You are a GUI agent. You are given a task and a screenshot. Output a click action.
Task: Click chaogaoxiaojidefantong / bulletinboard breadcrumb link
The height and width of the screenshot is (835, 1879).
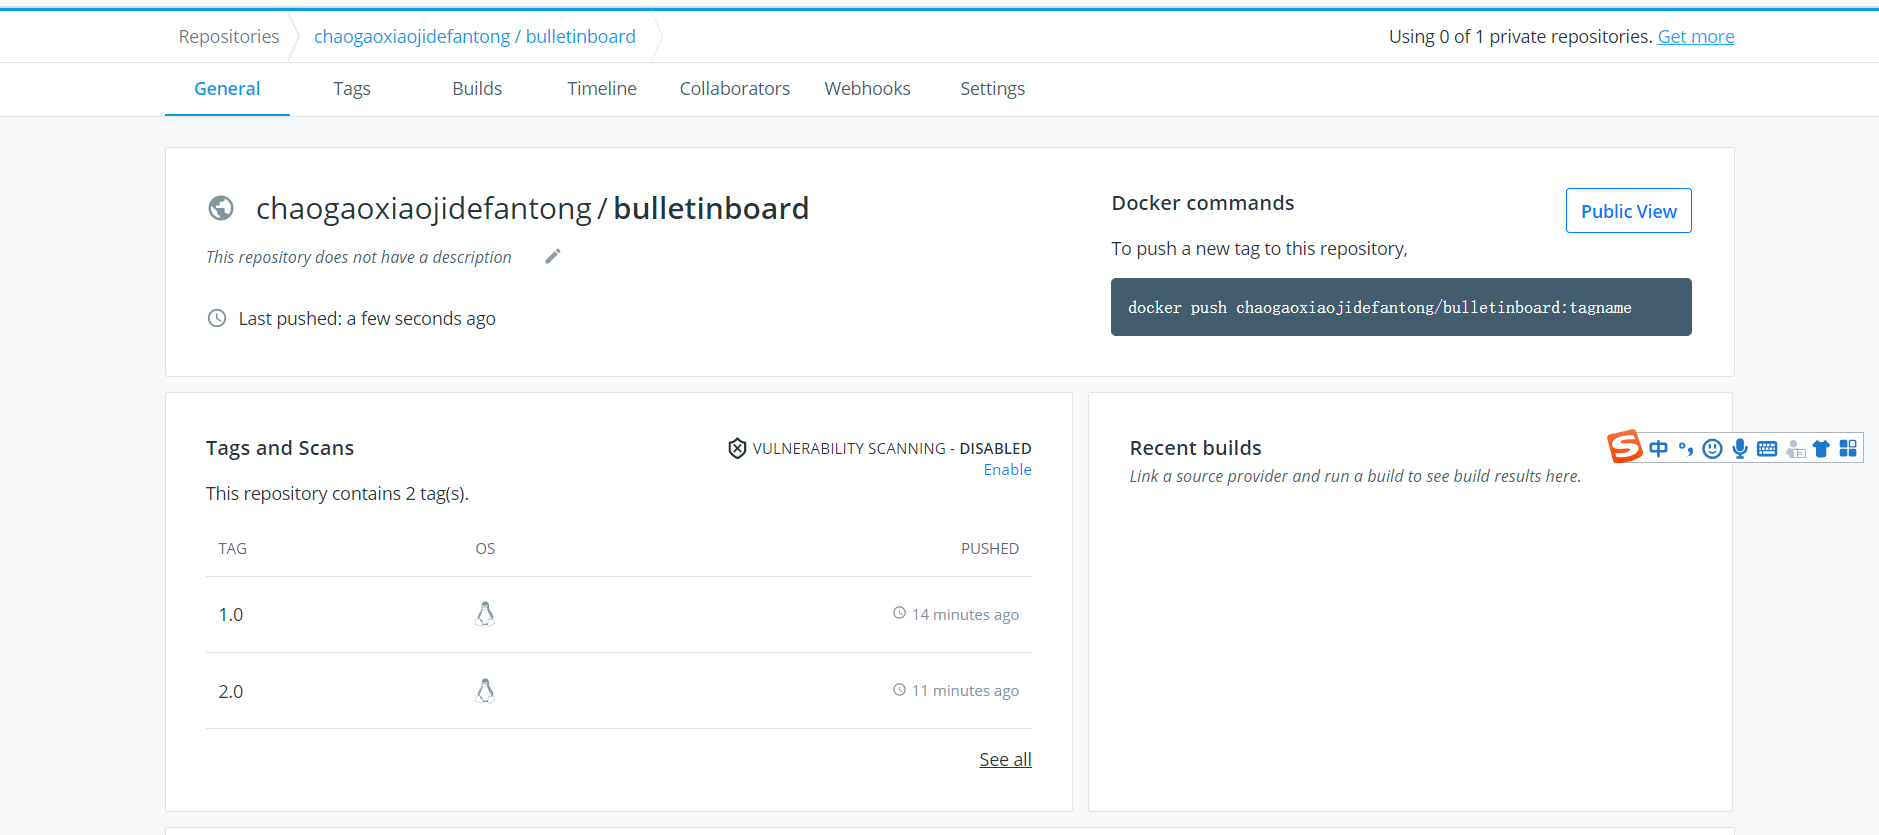coord(475,36)
